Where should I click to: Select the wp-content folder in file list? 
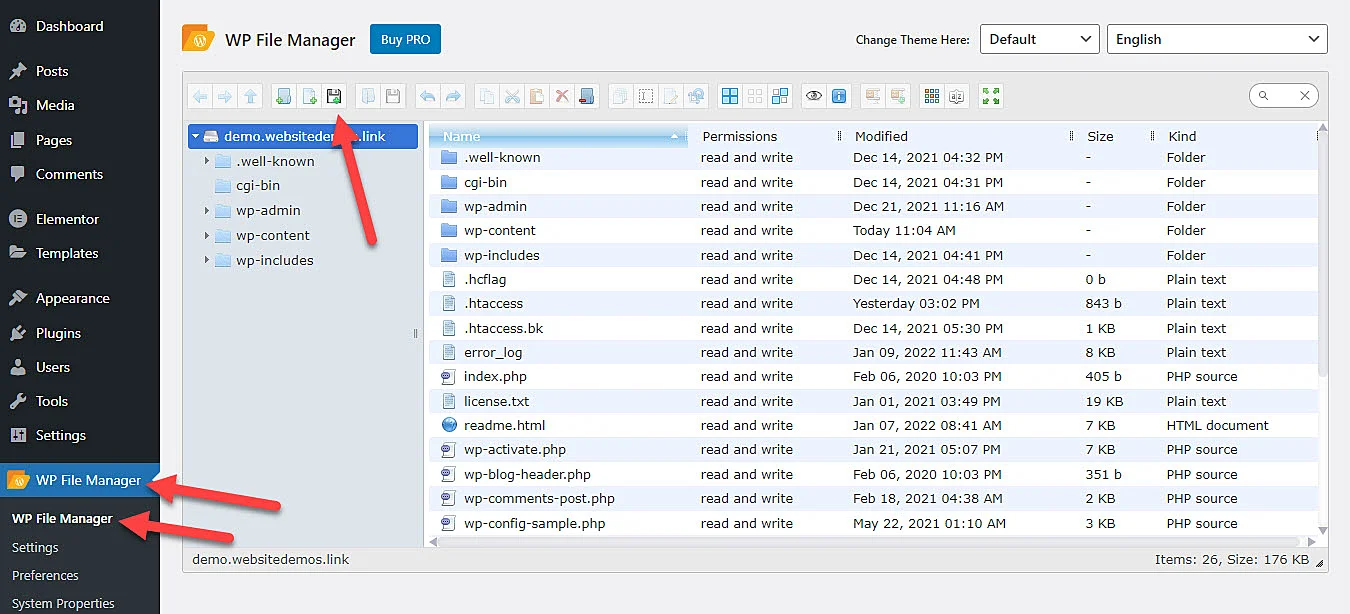(x=873, y=230)
